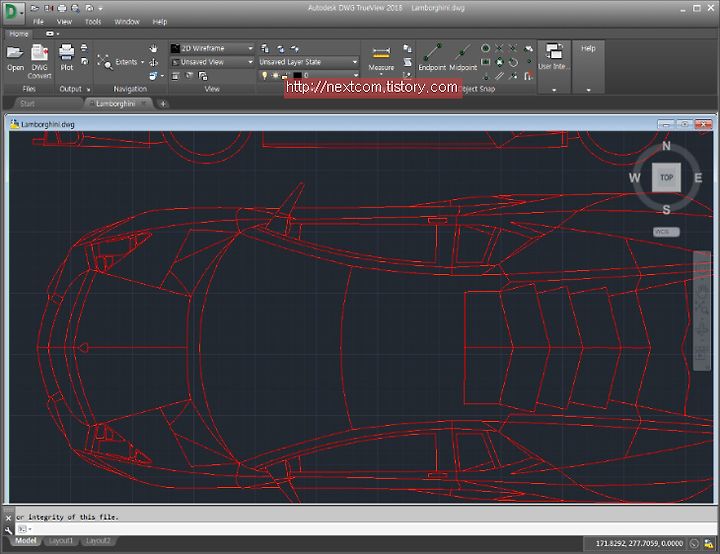Click the navigation bar on right edge
The image size is (720, 554).
(702, 311)
